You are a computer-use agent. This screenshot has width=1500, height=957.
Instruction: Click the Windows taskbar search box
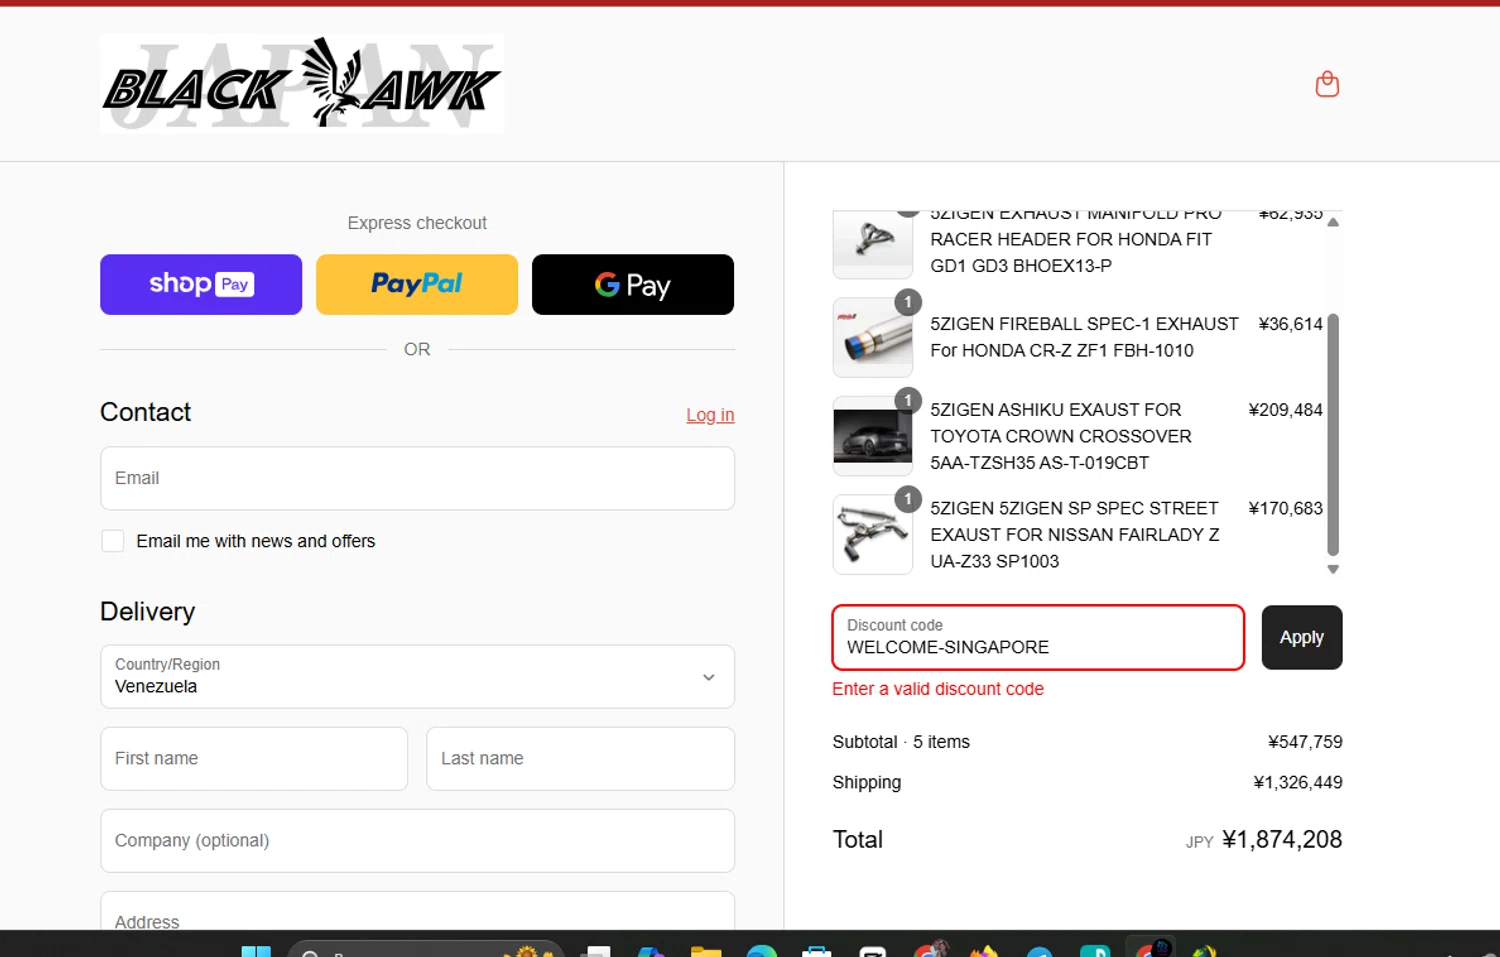pyautogui.click(x=425, y=950)
